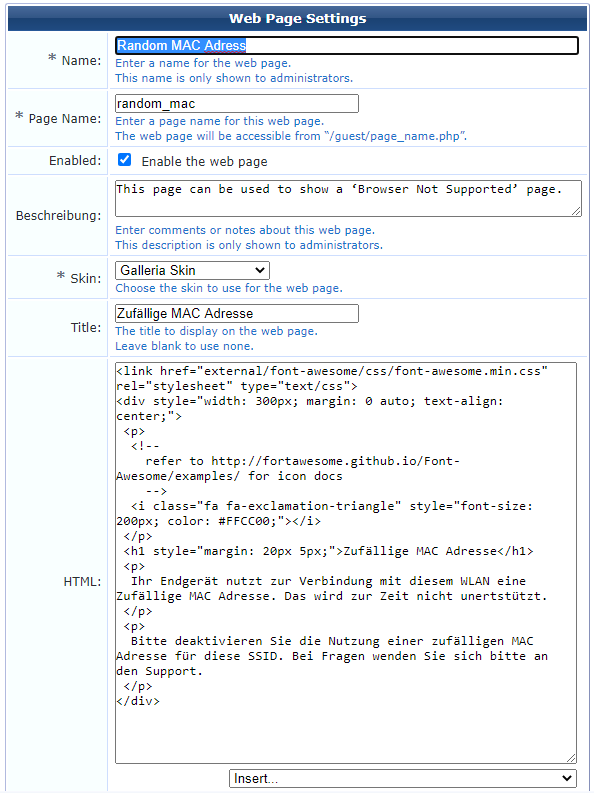Click the 'HTML:' row label
Viewport: 594px width, 793px height.
(x=82, y=582)
